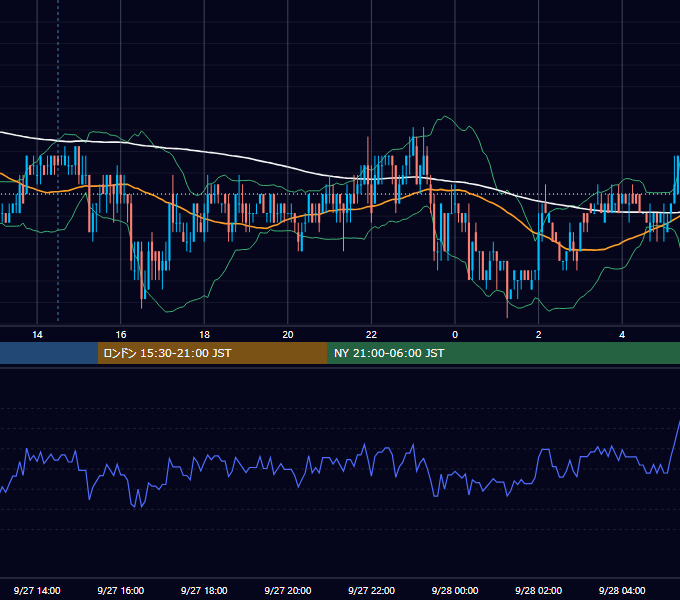Click the 14 hour label on price chart axis
The width and height of the screenshot is (680, 600).
[x=37, y=335]
